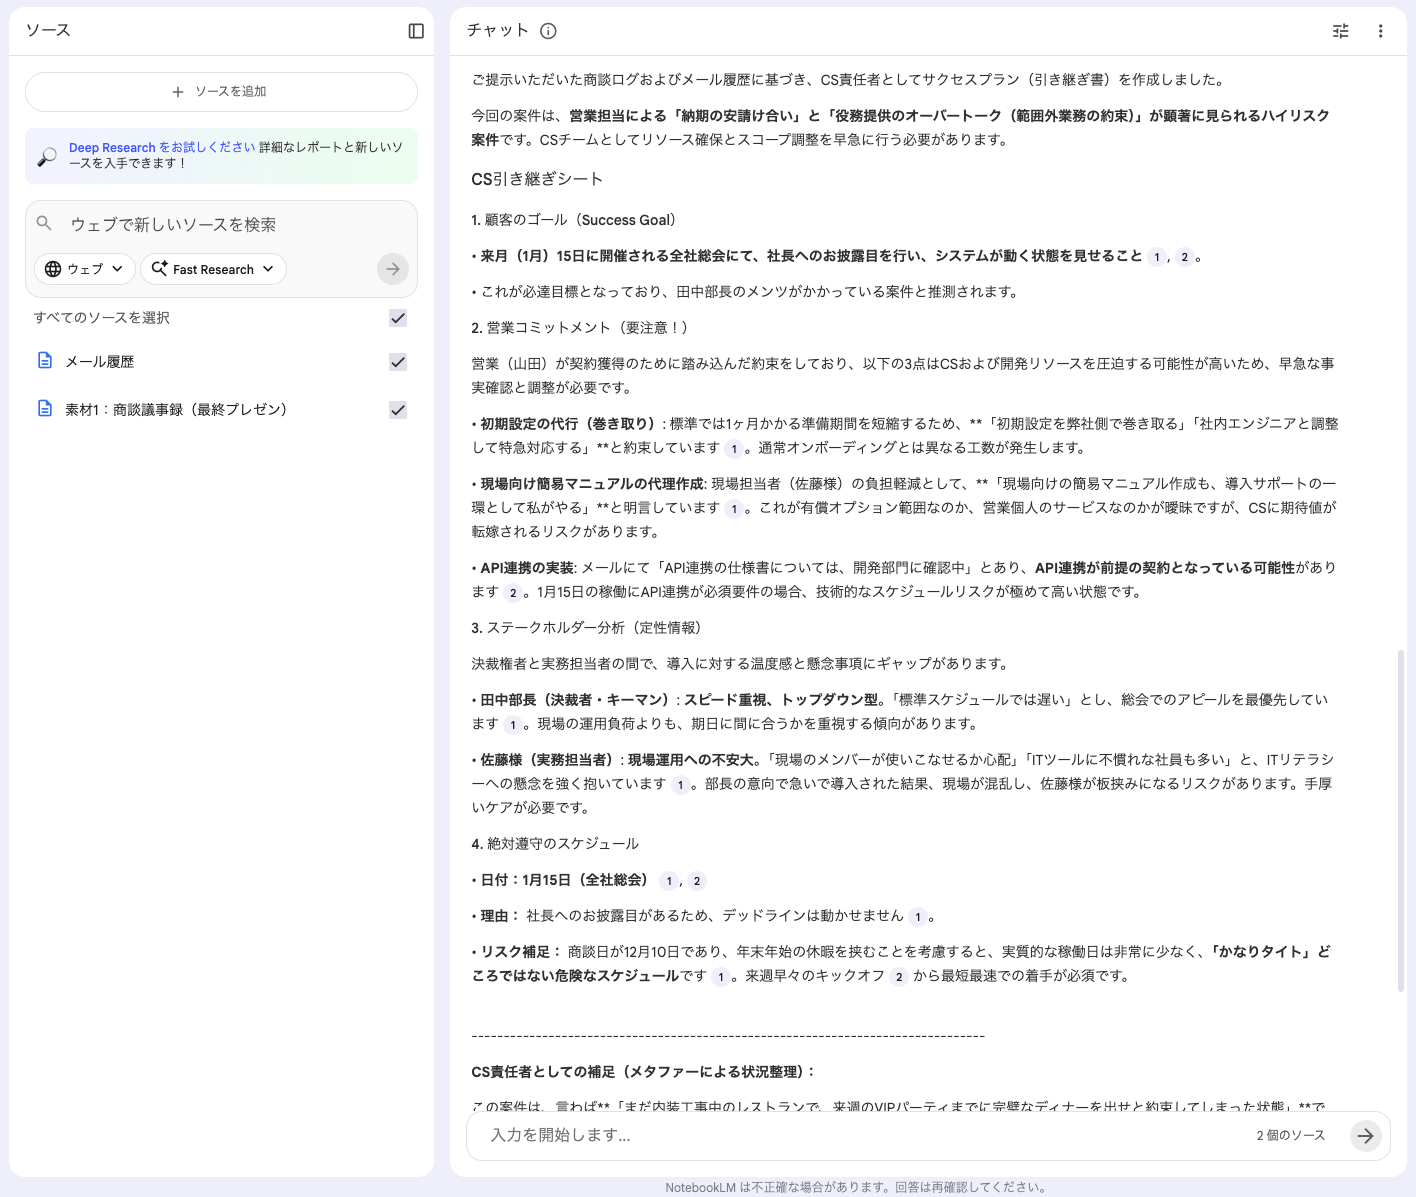
Task: Click the arrow to submit the web source search
Action: coord(392,268)
